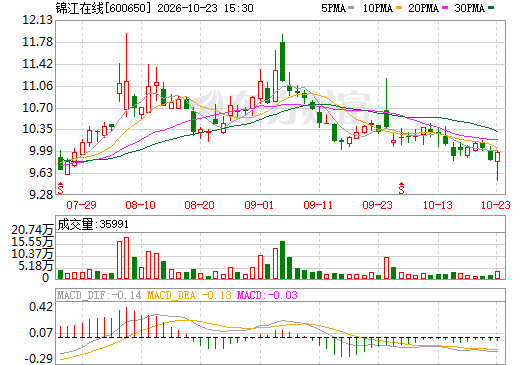Click the 10.37万 volume axis label
Viewport: 520px width, 365px height.
click(x=32, y=254)
